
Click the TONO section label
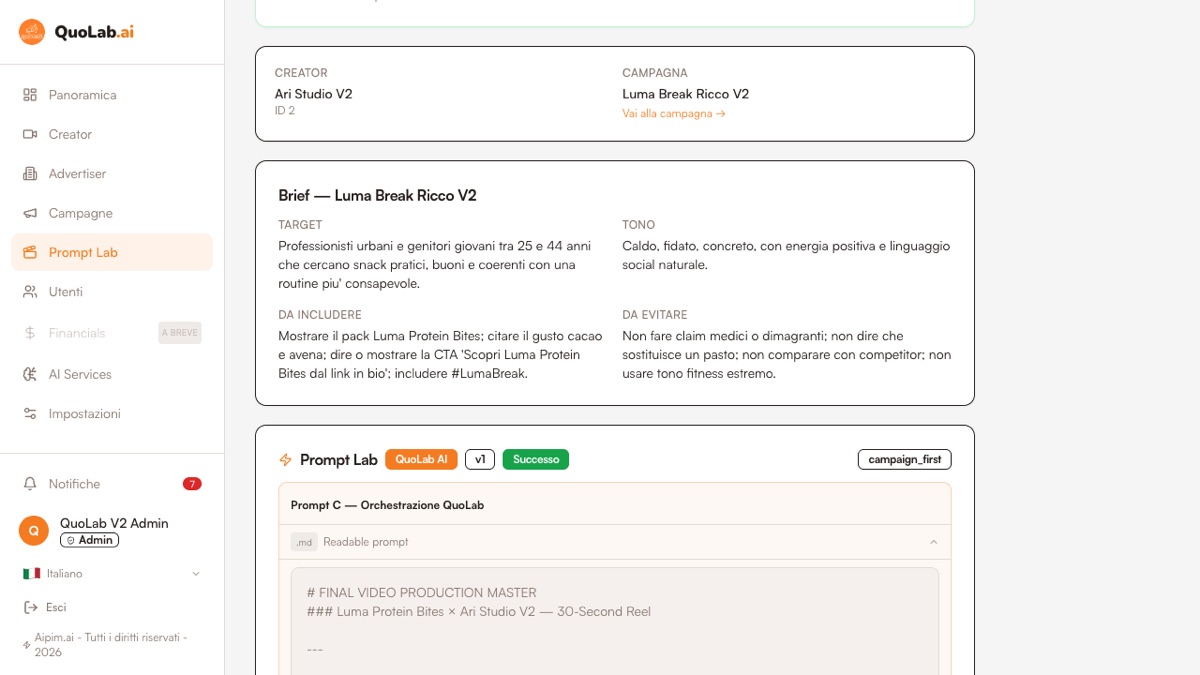tap(639, 225)
